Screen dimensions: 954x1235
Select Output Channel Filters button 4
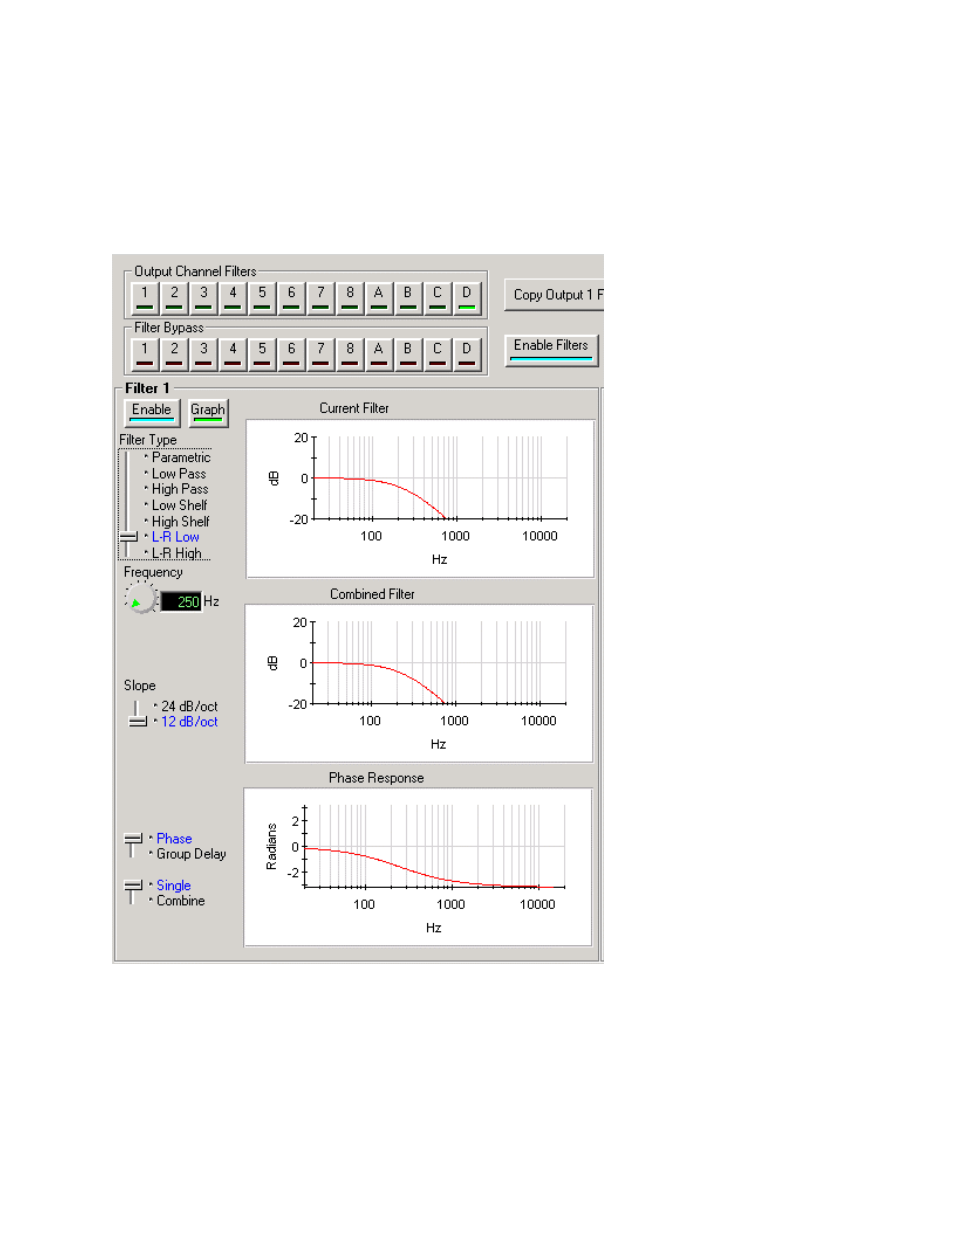pos(233,298)
